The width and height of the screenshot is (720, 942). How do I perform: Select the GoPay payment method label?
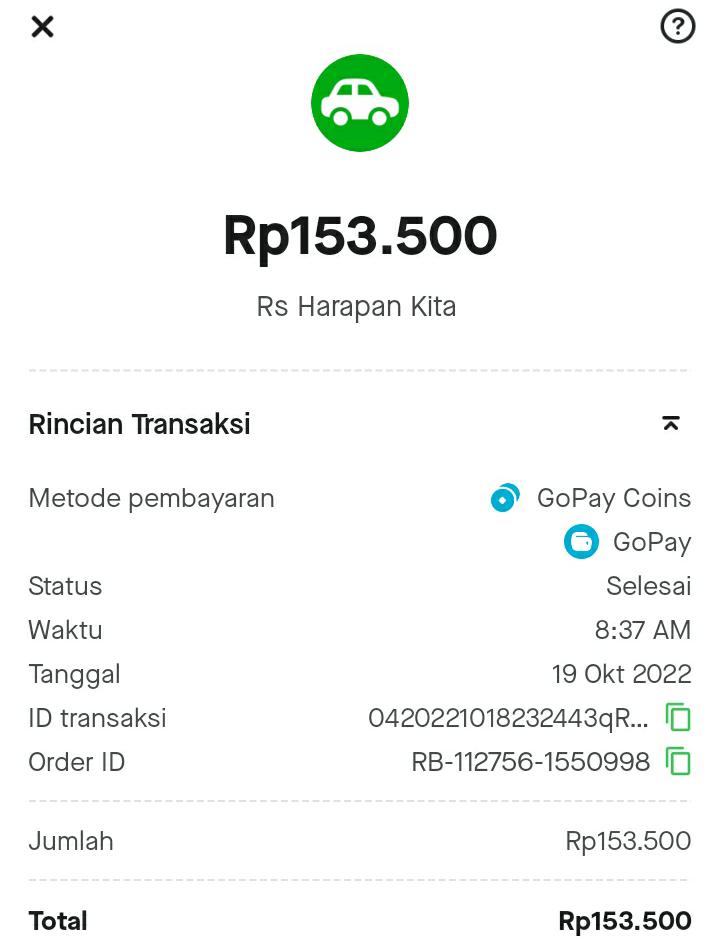tap(651, 542)
